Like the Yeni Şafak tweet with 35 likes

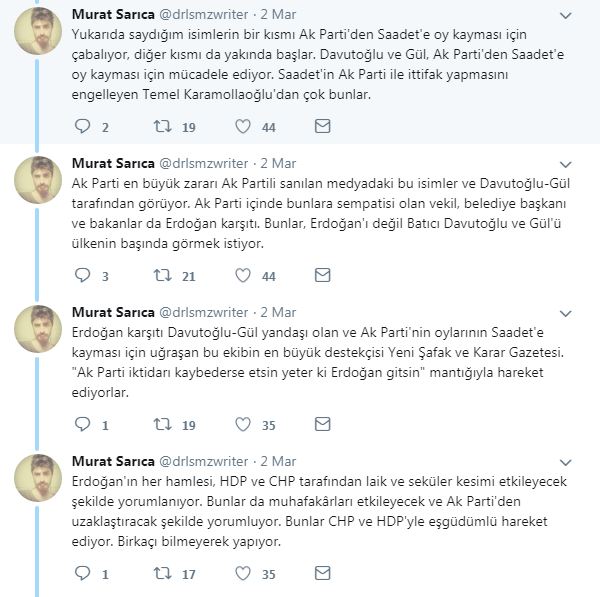pyautogui.click(x=243, y=424)
